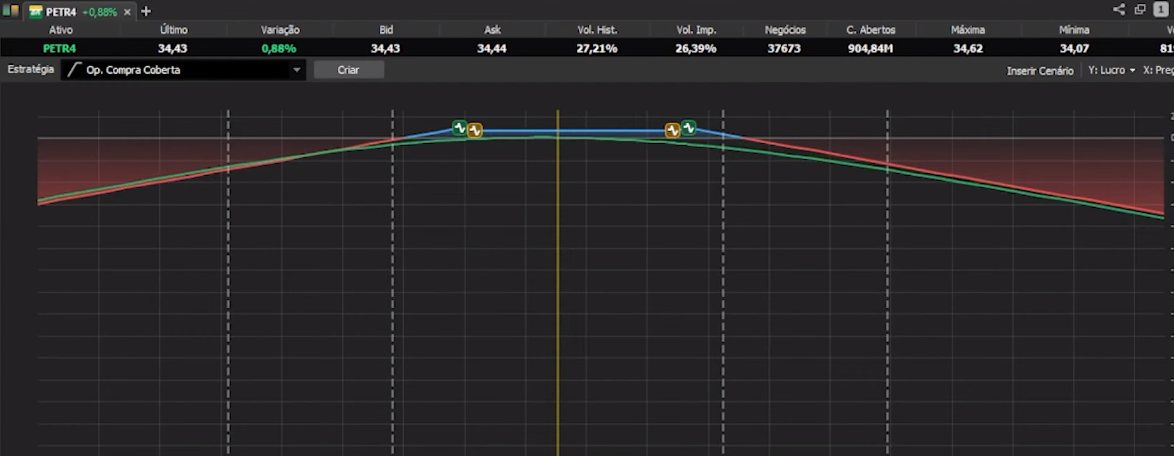Screen dimensions: 1174x456
Task: Click the Vol. Imp. column header
Action: tap(696, 30)
